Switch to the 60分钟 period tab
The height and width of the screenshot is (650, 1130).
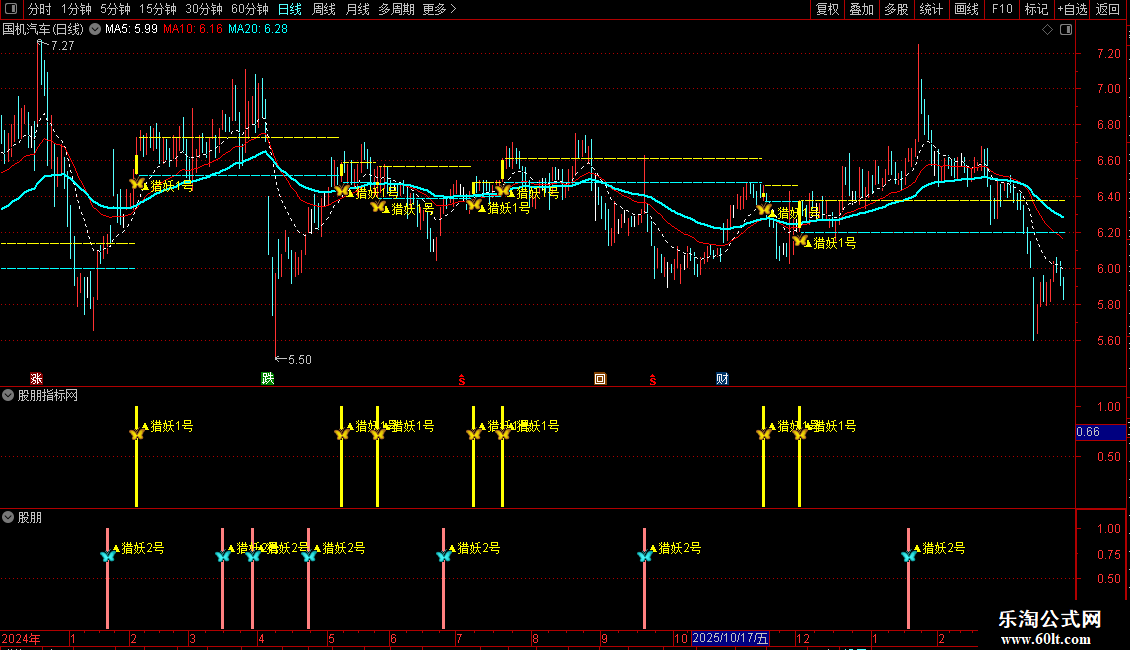point(249,9)
